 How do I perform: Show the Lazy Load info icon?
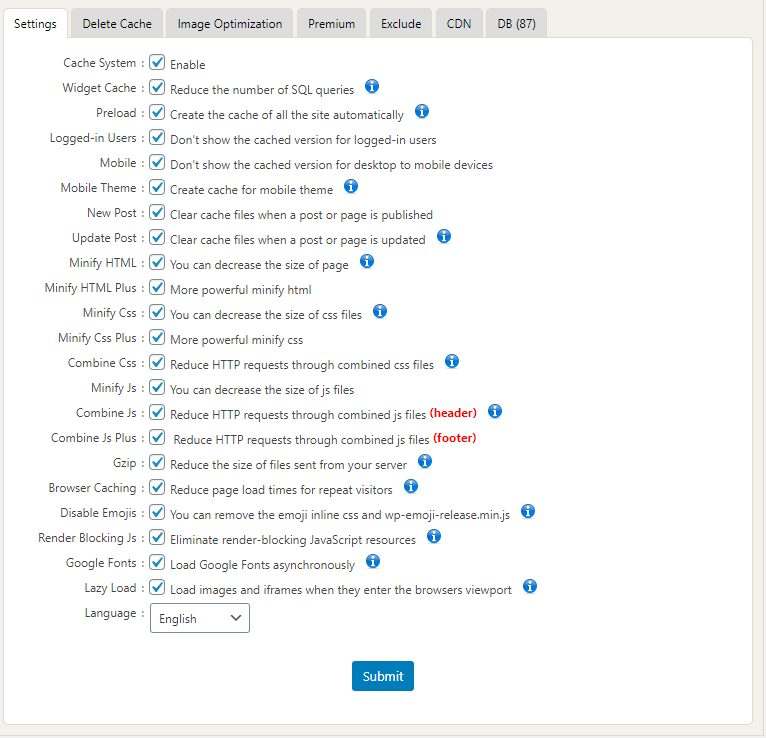click(x=530, y=586)
